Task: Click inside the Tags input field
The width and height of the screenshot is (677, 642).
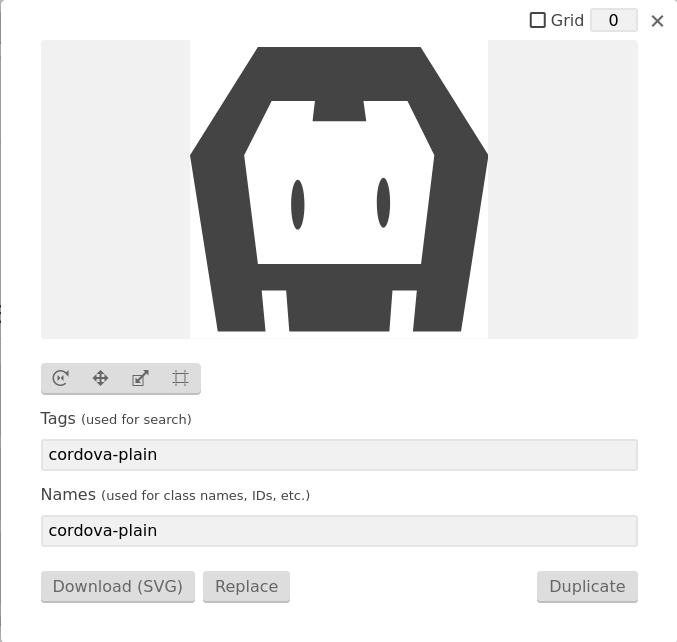Action: pos(339,455)
